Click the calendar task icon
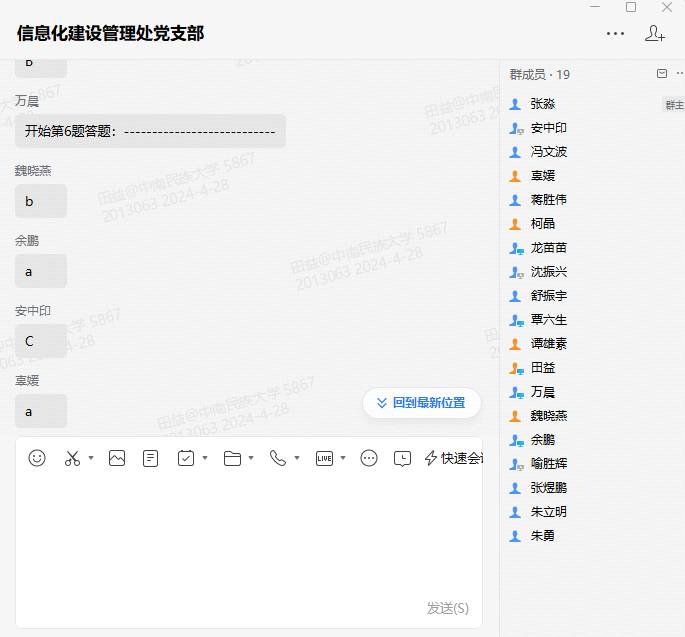The image size is (685, 637). pos(186,458)
